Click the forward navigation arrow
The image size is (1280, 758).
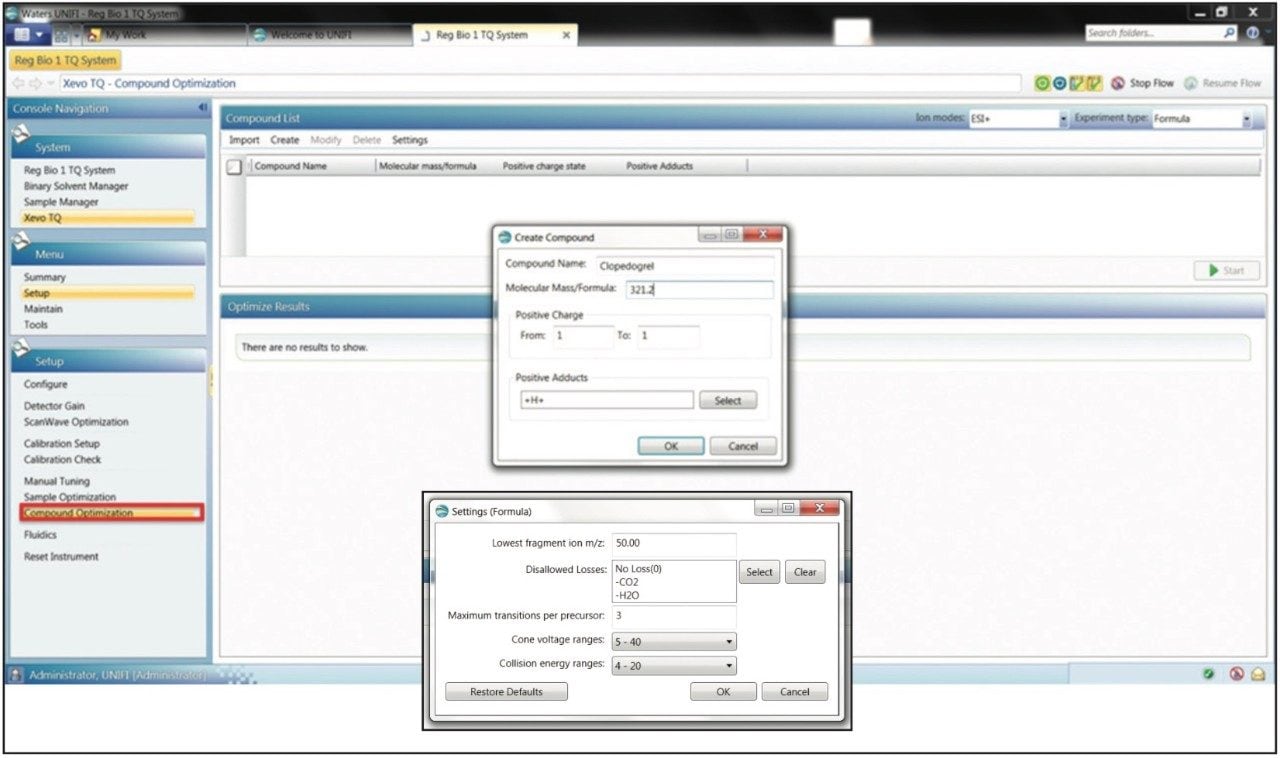point(36,84)
